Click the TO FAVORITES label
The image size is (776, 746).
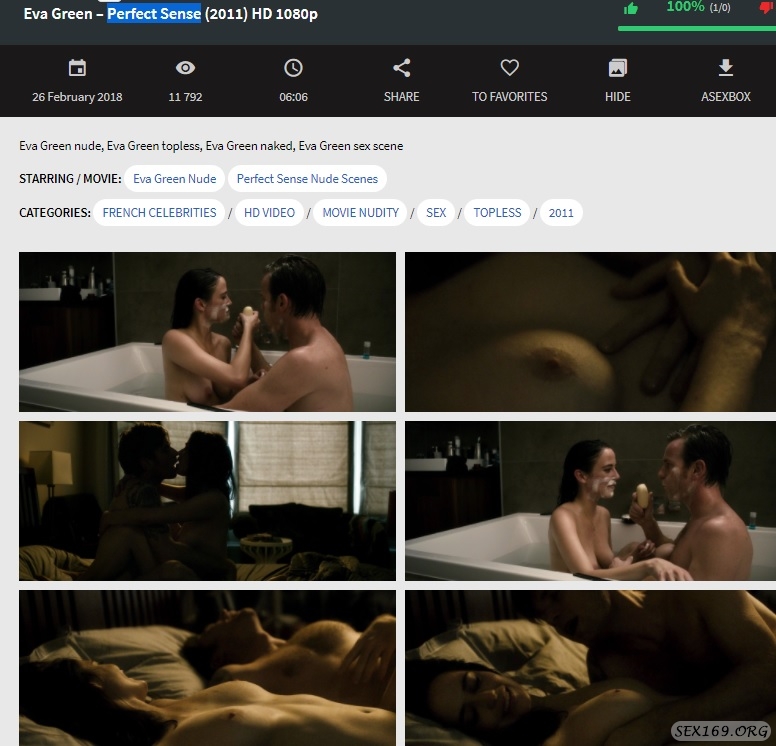pyautogui.click(x=509, y=97)
